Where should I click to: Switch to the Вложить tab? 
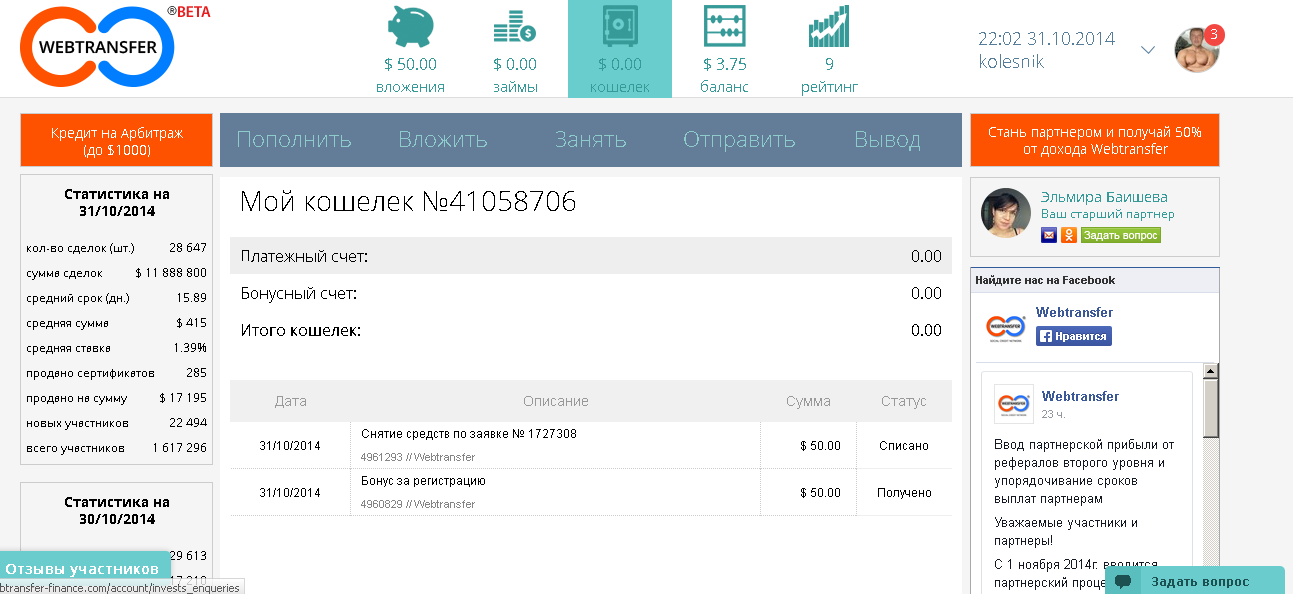[x=442, y=140]
